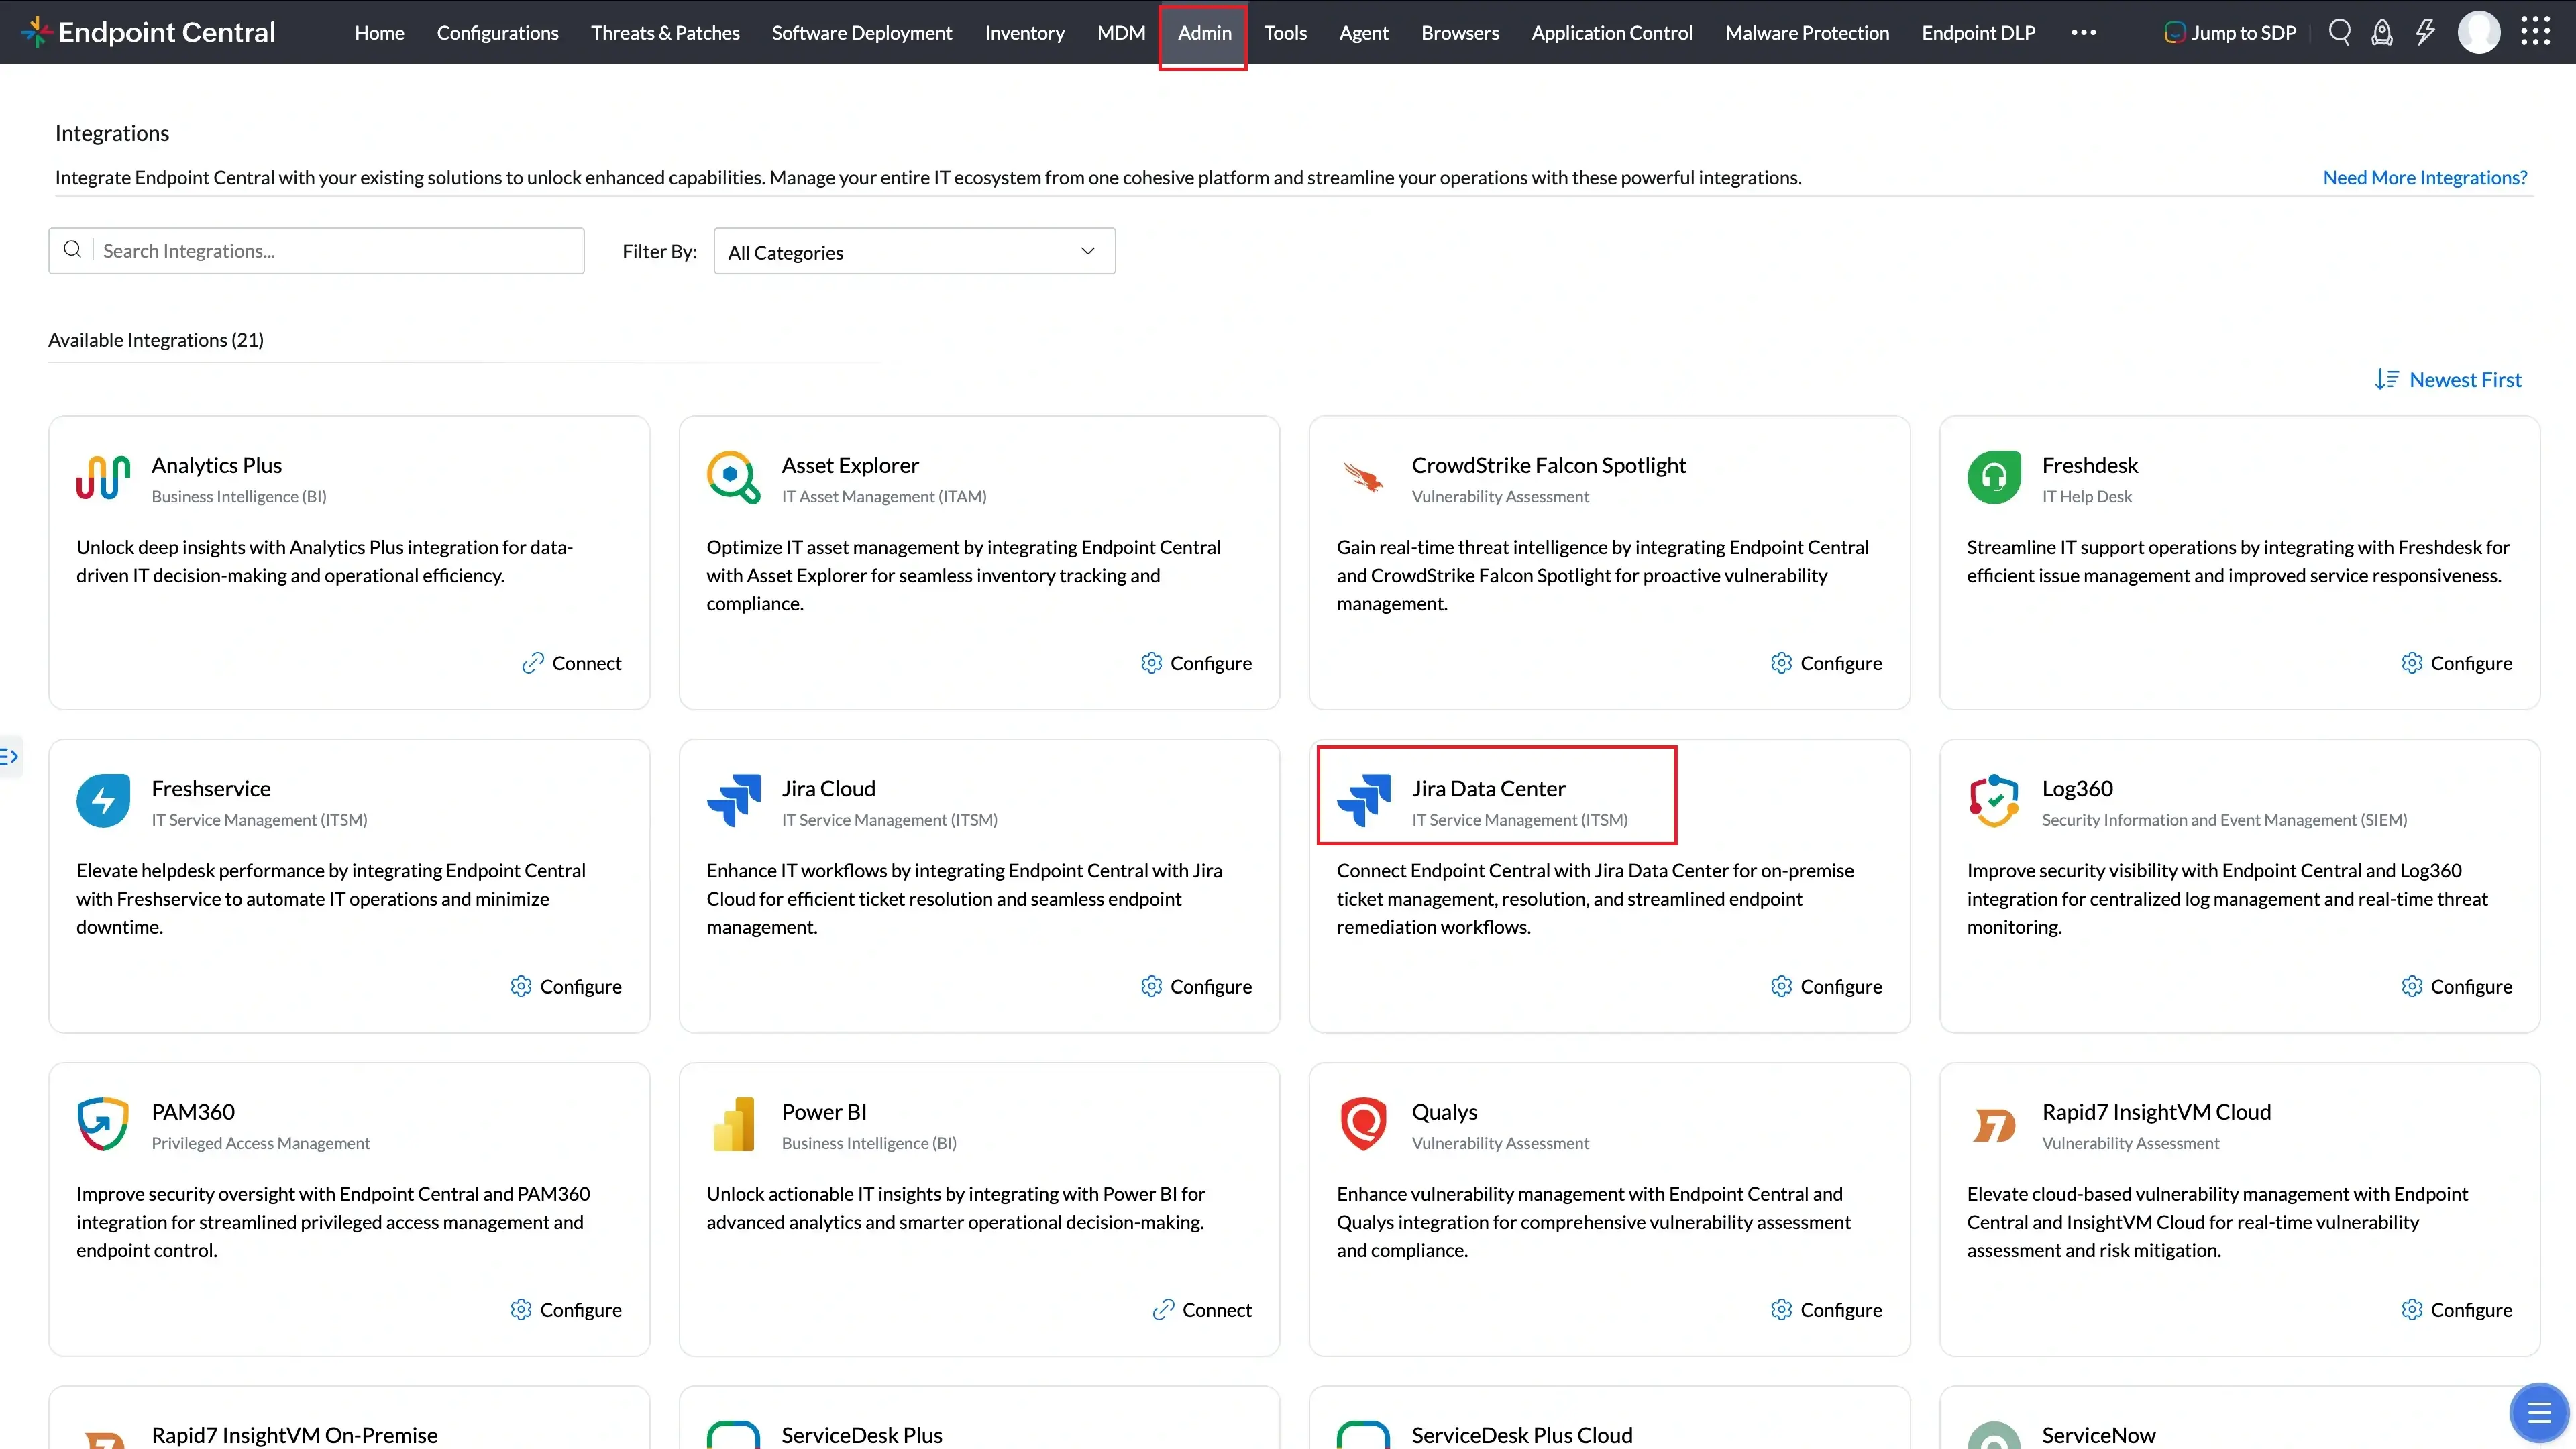The width and height of the screenshot is (2576, 1449).
Task: Go to Software Deployment tab
Action: pyautogui.click(x=861, y=32)
